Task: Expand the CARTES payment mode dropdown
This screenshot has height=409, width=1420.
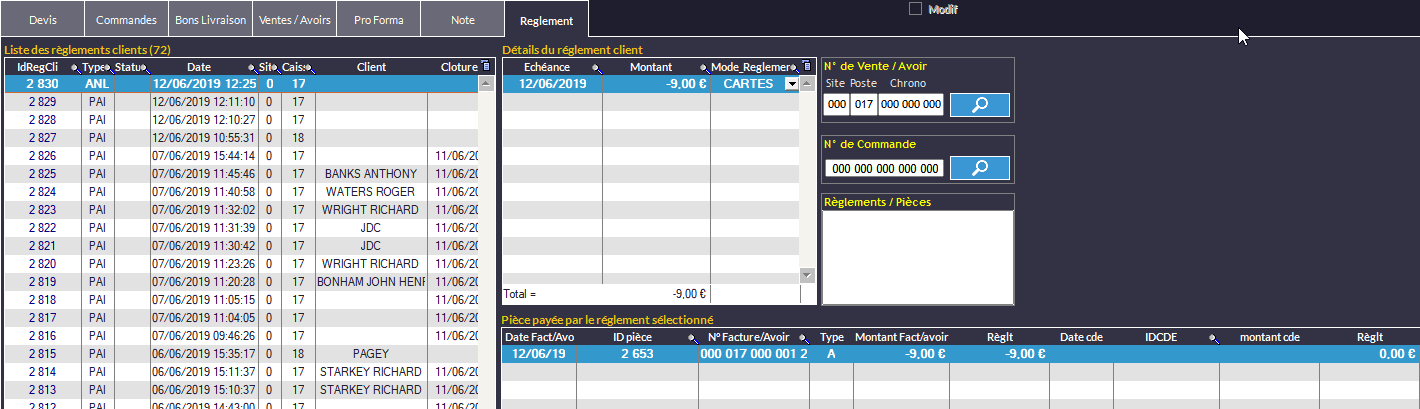Action: 792,85
